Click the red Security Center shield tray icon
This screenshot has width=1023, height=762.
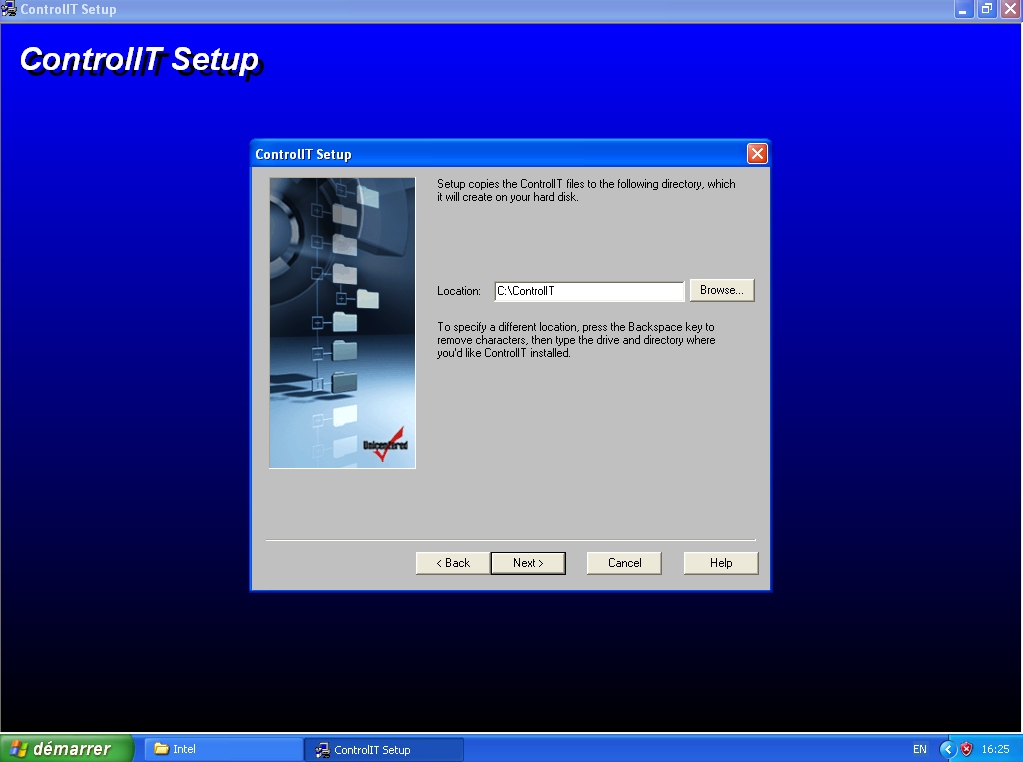(966, 749)
